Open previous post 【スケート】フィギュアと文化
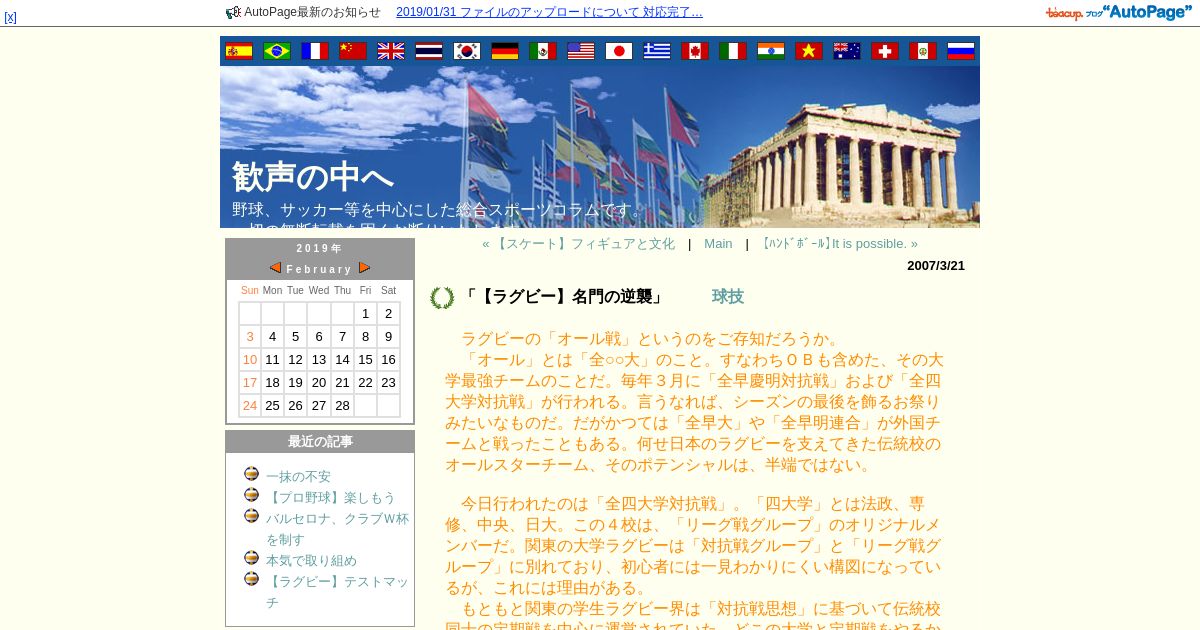1200x630 pixels. [578, 244]
